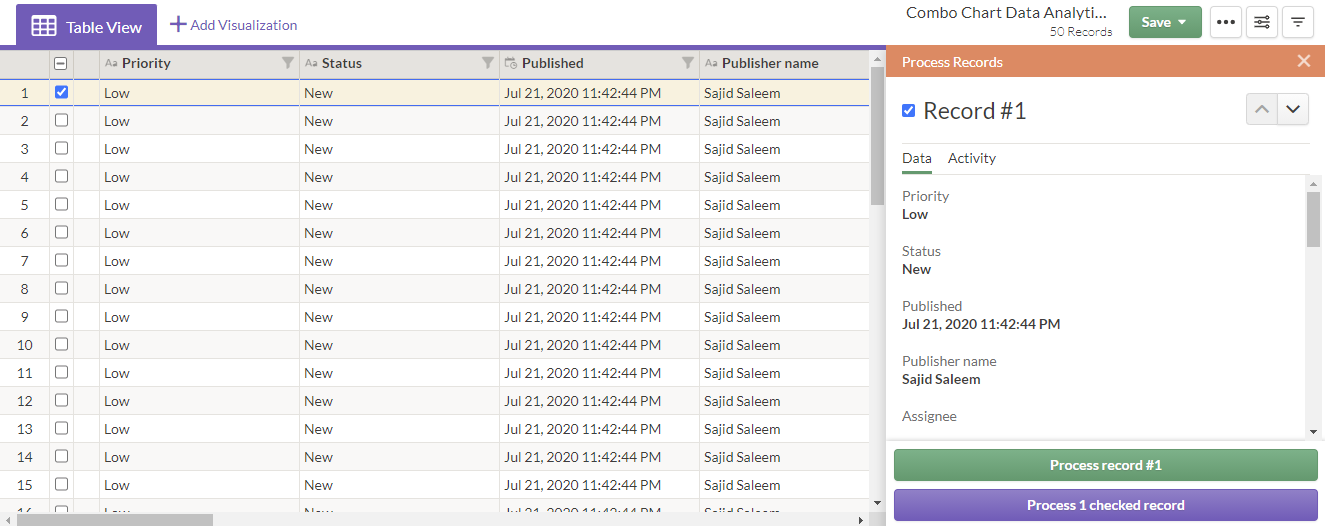Click the Published column header

pos(599,63)
